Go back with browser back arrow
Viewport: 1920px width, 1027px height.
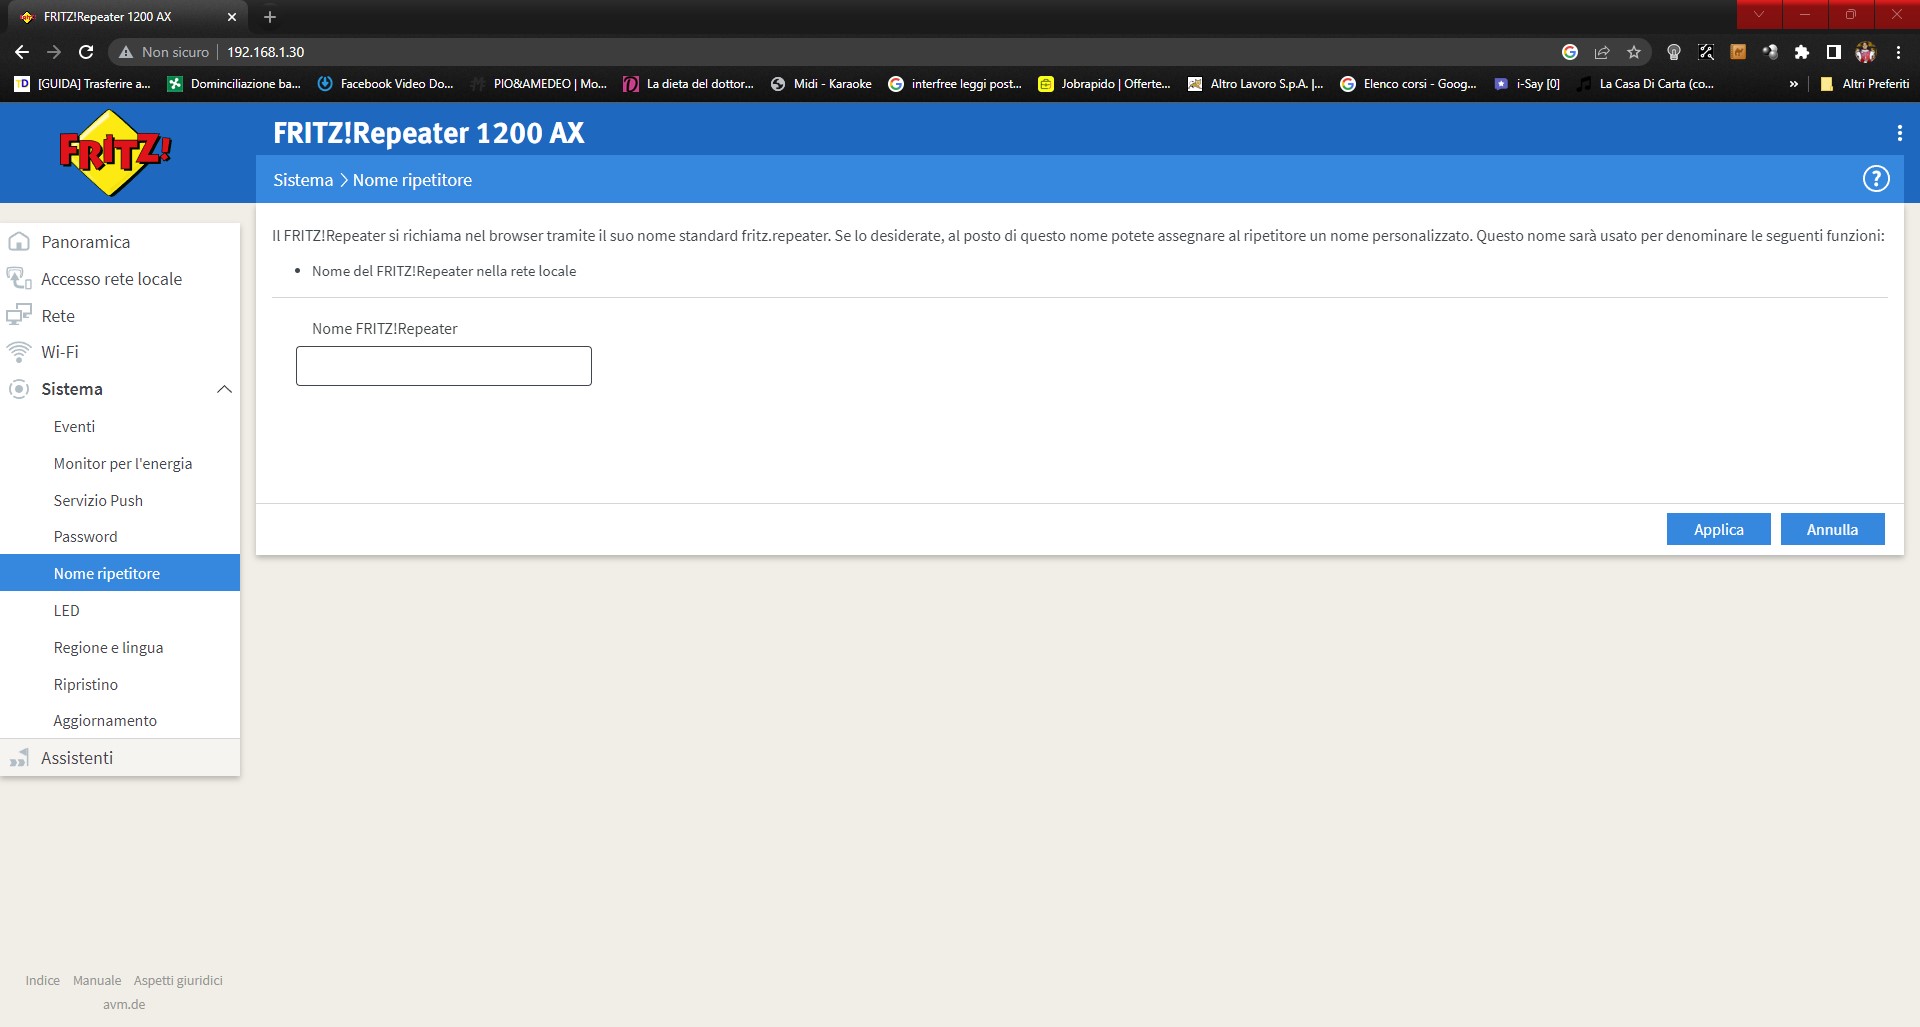(22, 52)
